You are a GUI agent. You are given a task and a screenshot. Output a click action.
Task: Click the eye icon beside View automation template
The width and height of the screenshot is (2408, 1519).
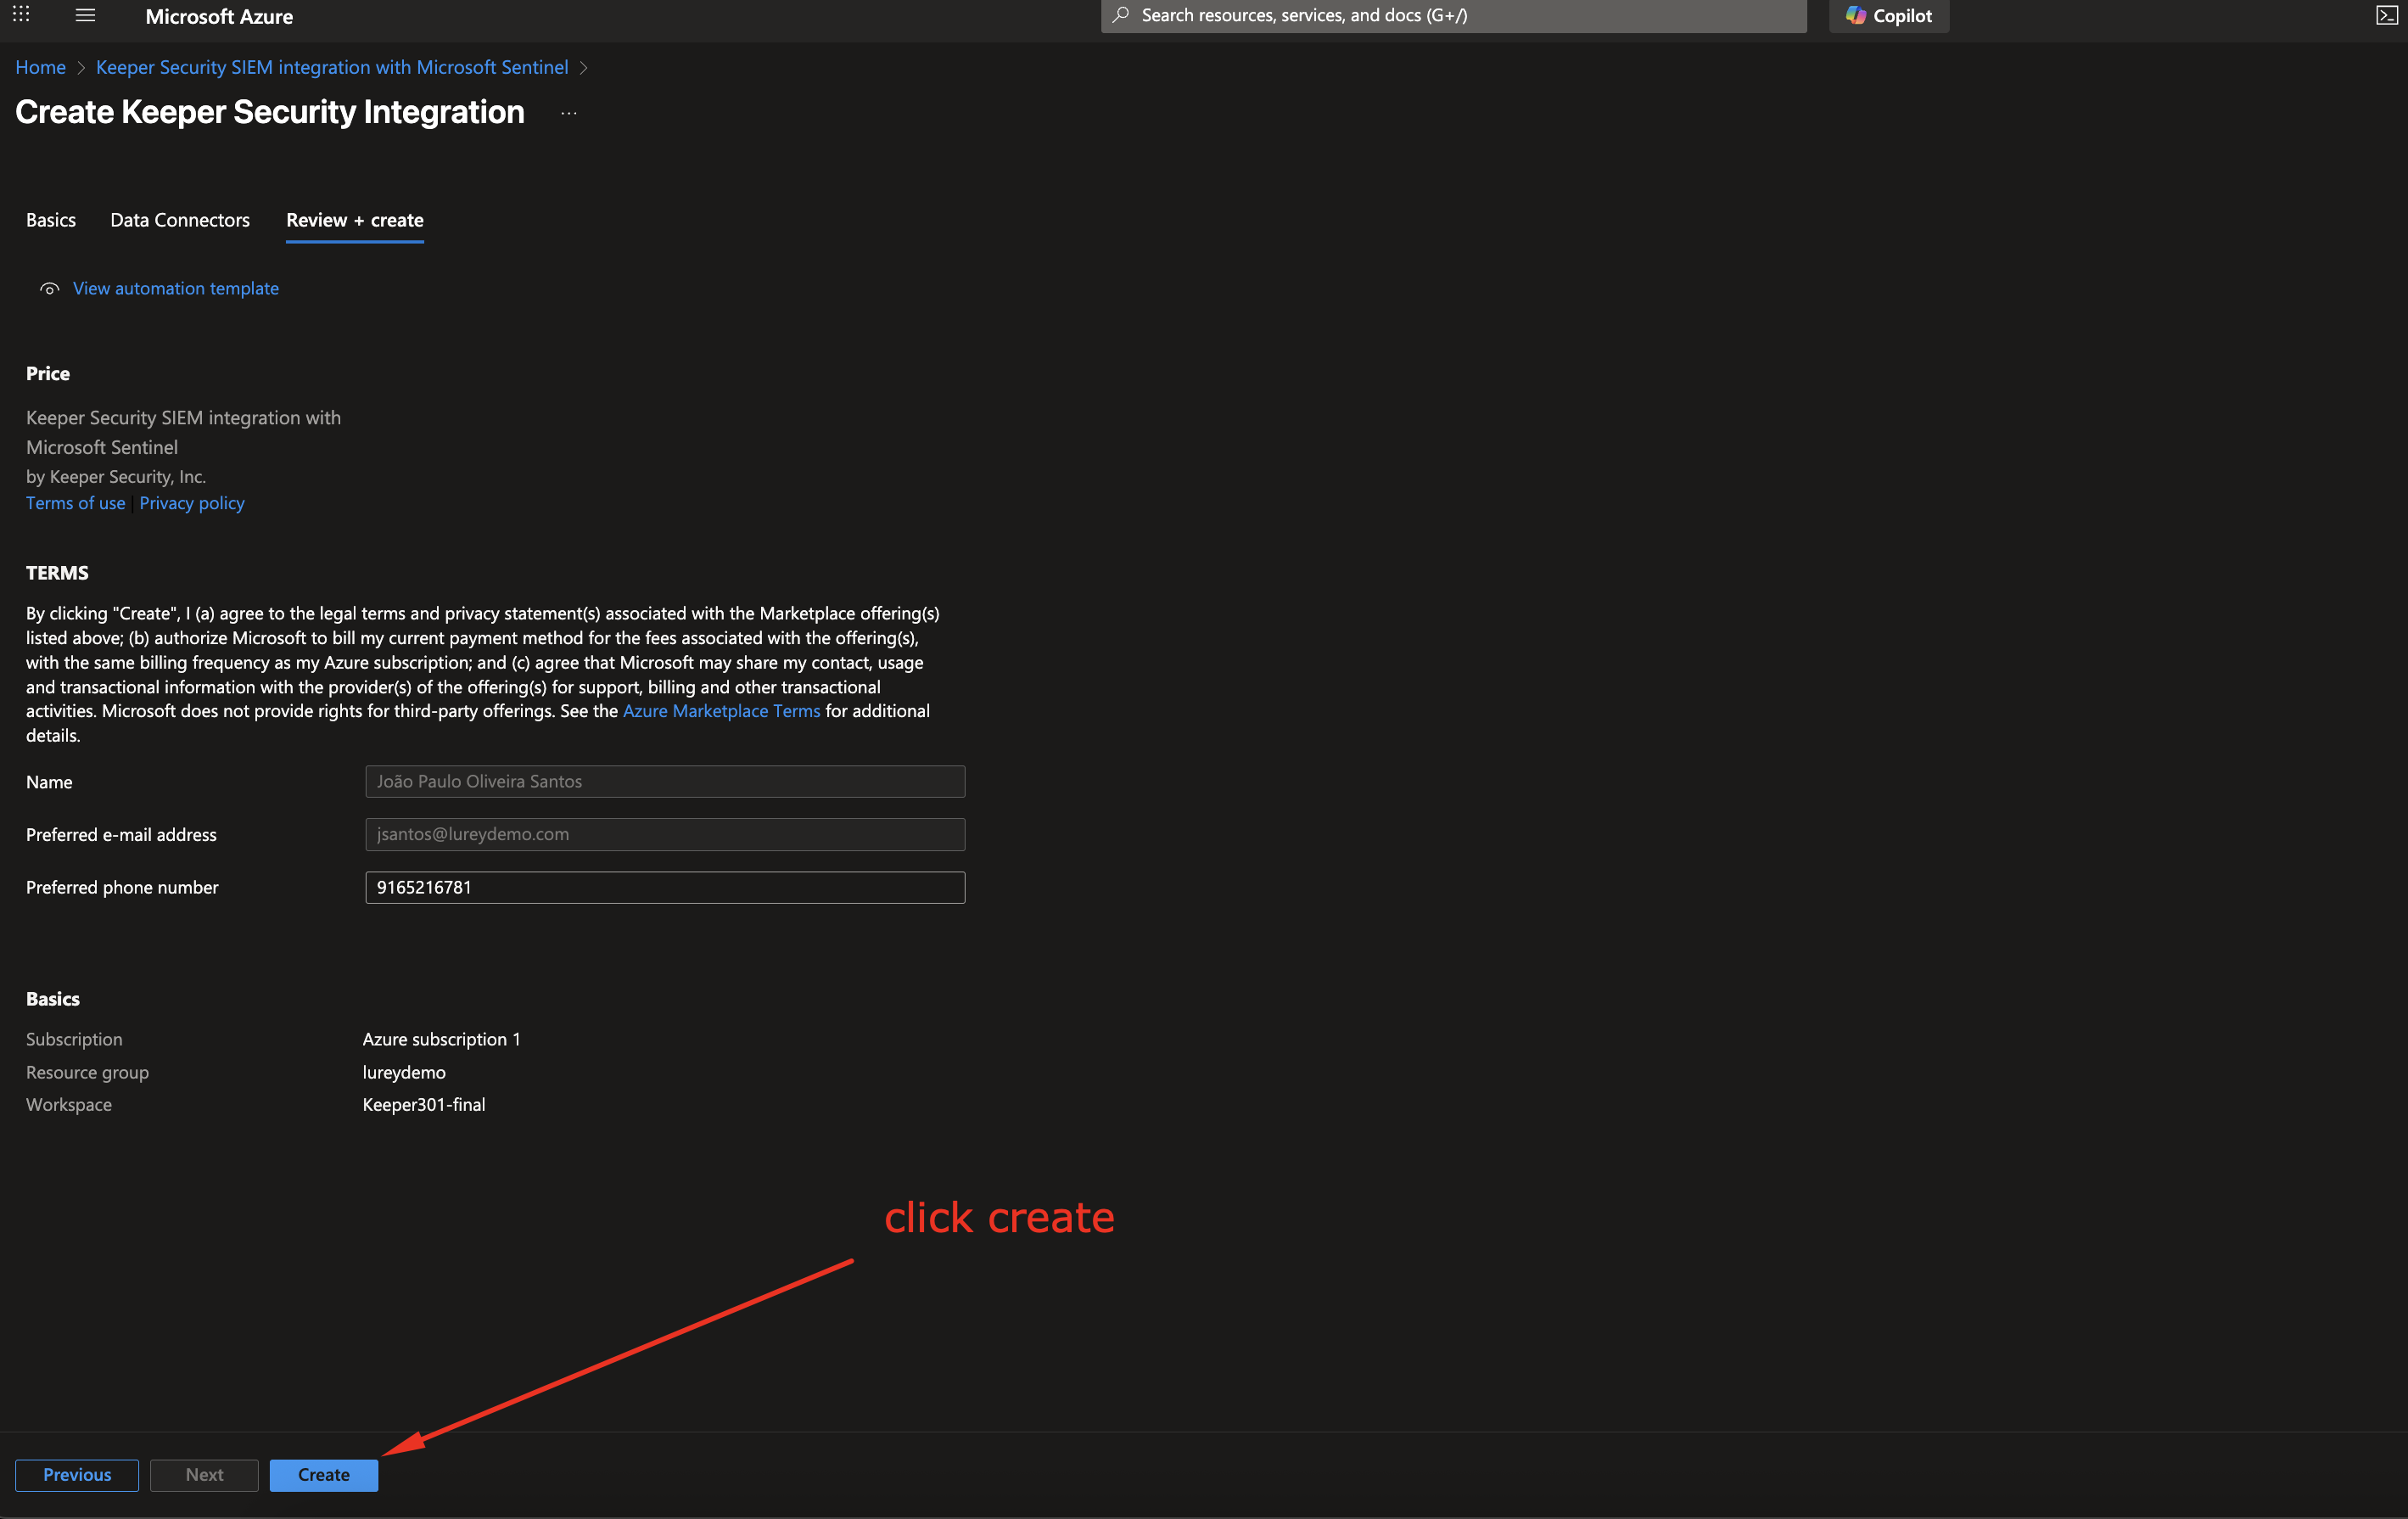pos(49,289)
